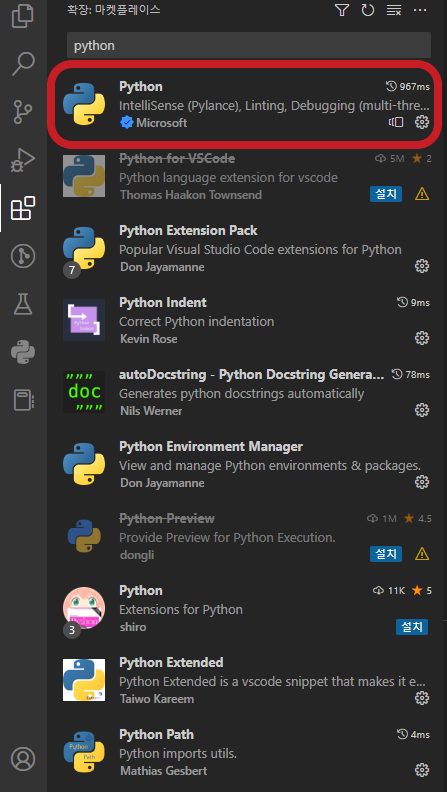Open manage gear for Python Indent

pos(422,338)
